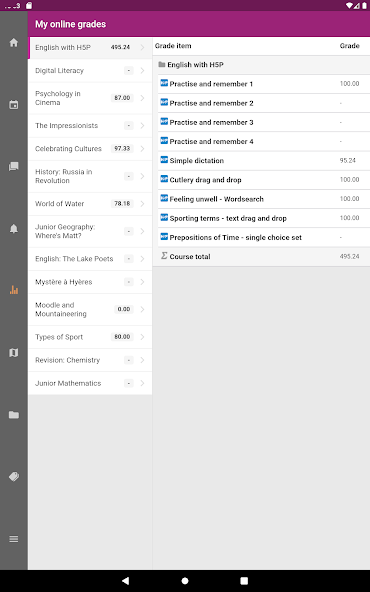Expand the World of Water chevron
This screenshot has width=370, height=592.
point(142,204)
